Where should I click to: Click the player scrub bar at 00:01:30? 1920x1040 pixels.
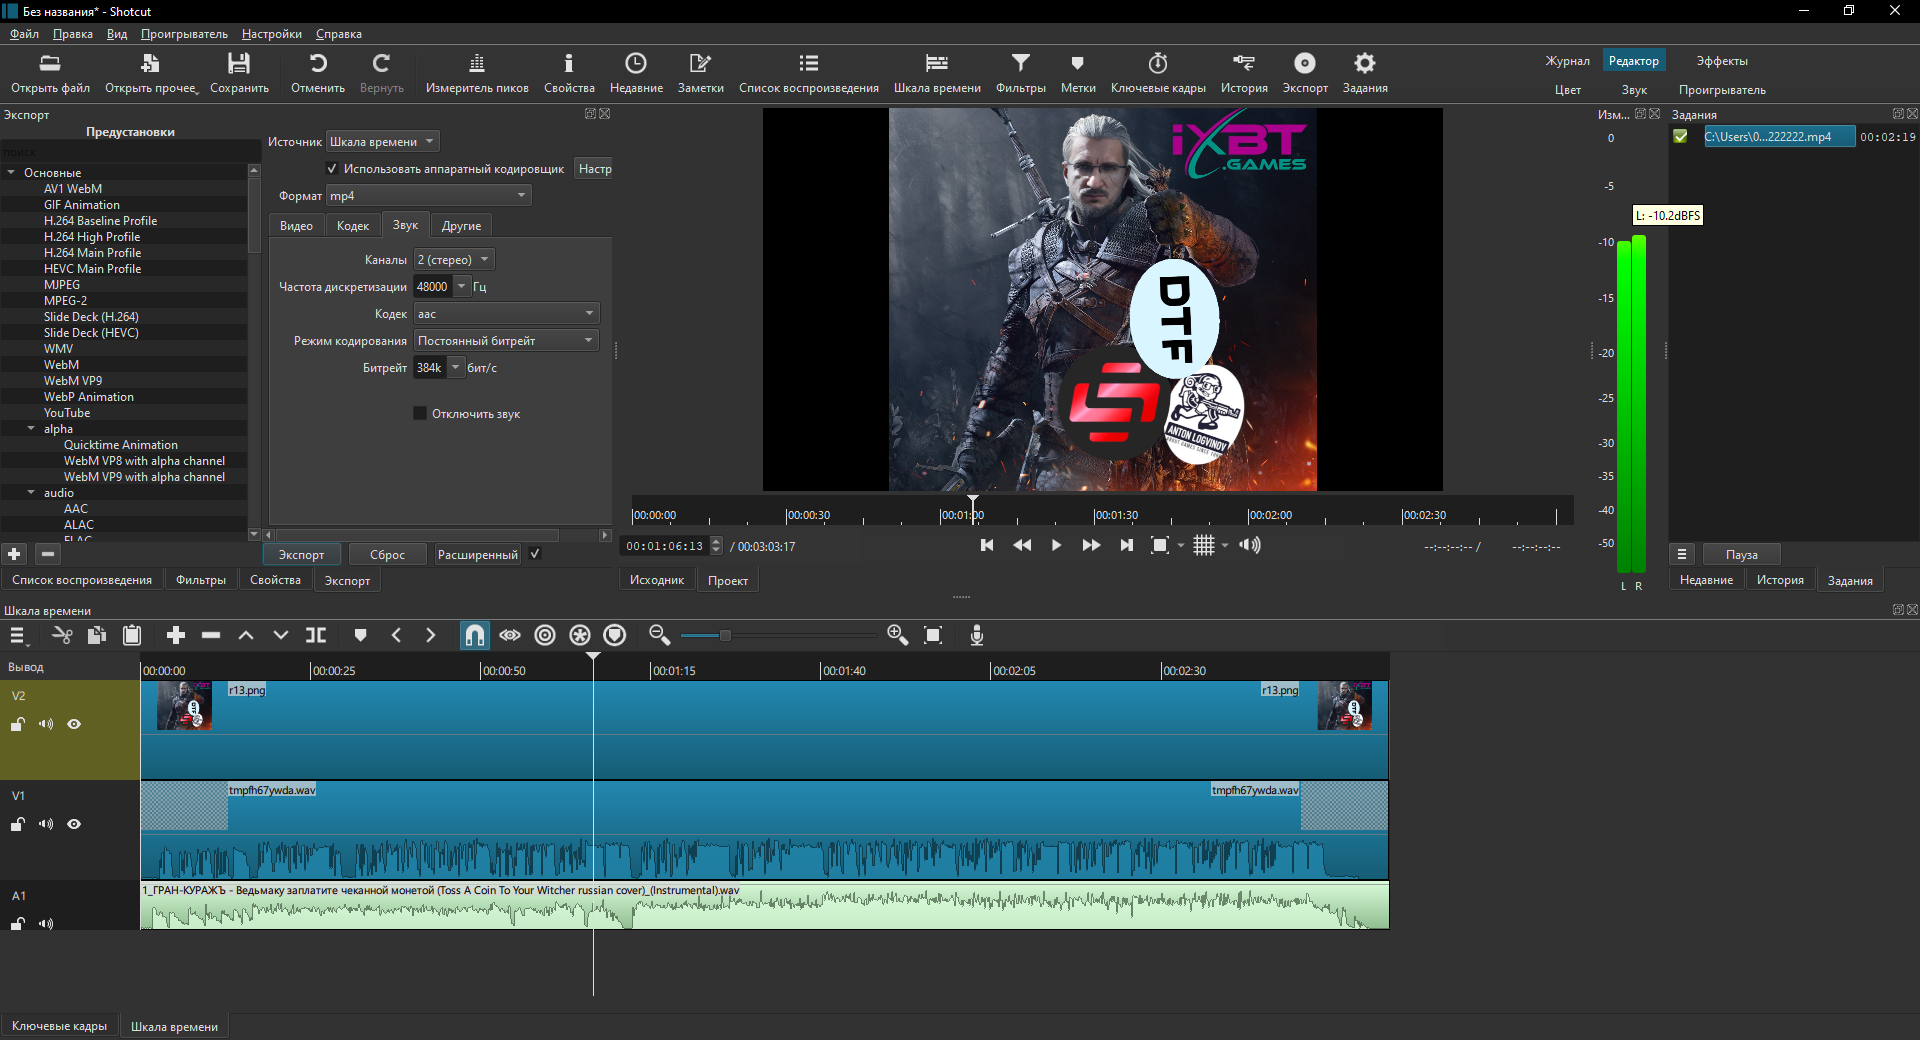[x=1094, y=515]
